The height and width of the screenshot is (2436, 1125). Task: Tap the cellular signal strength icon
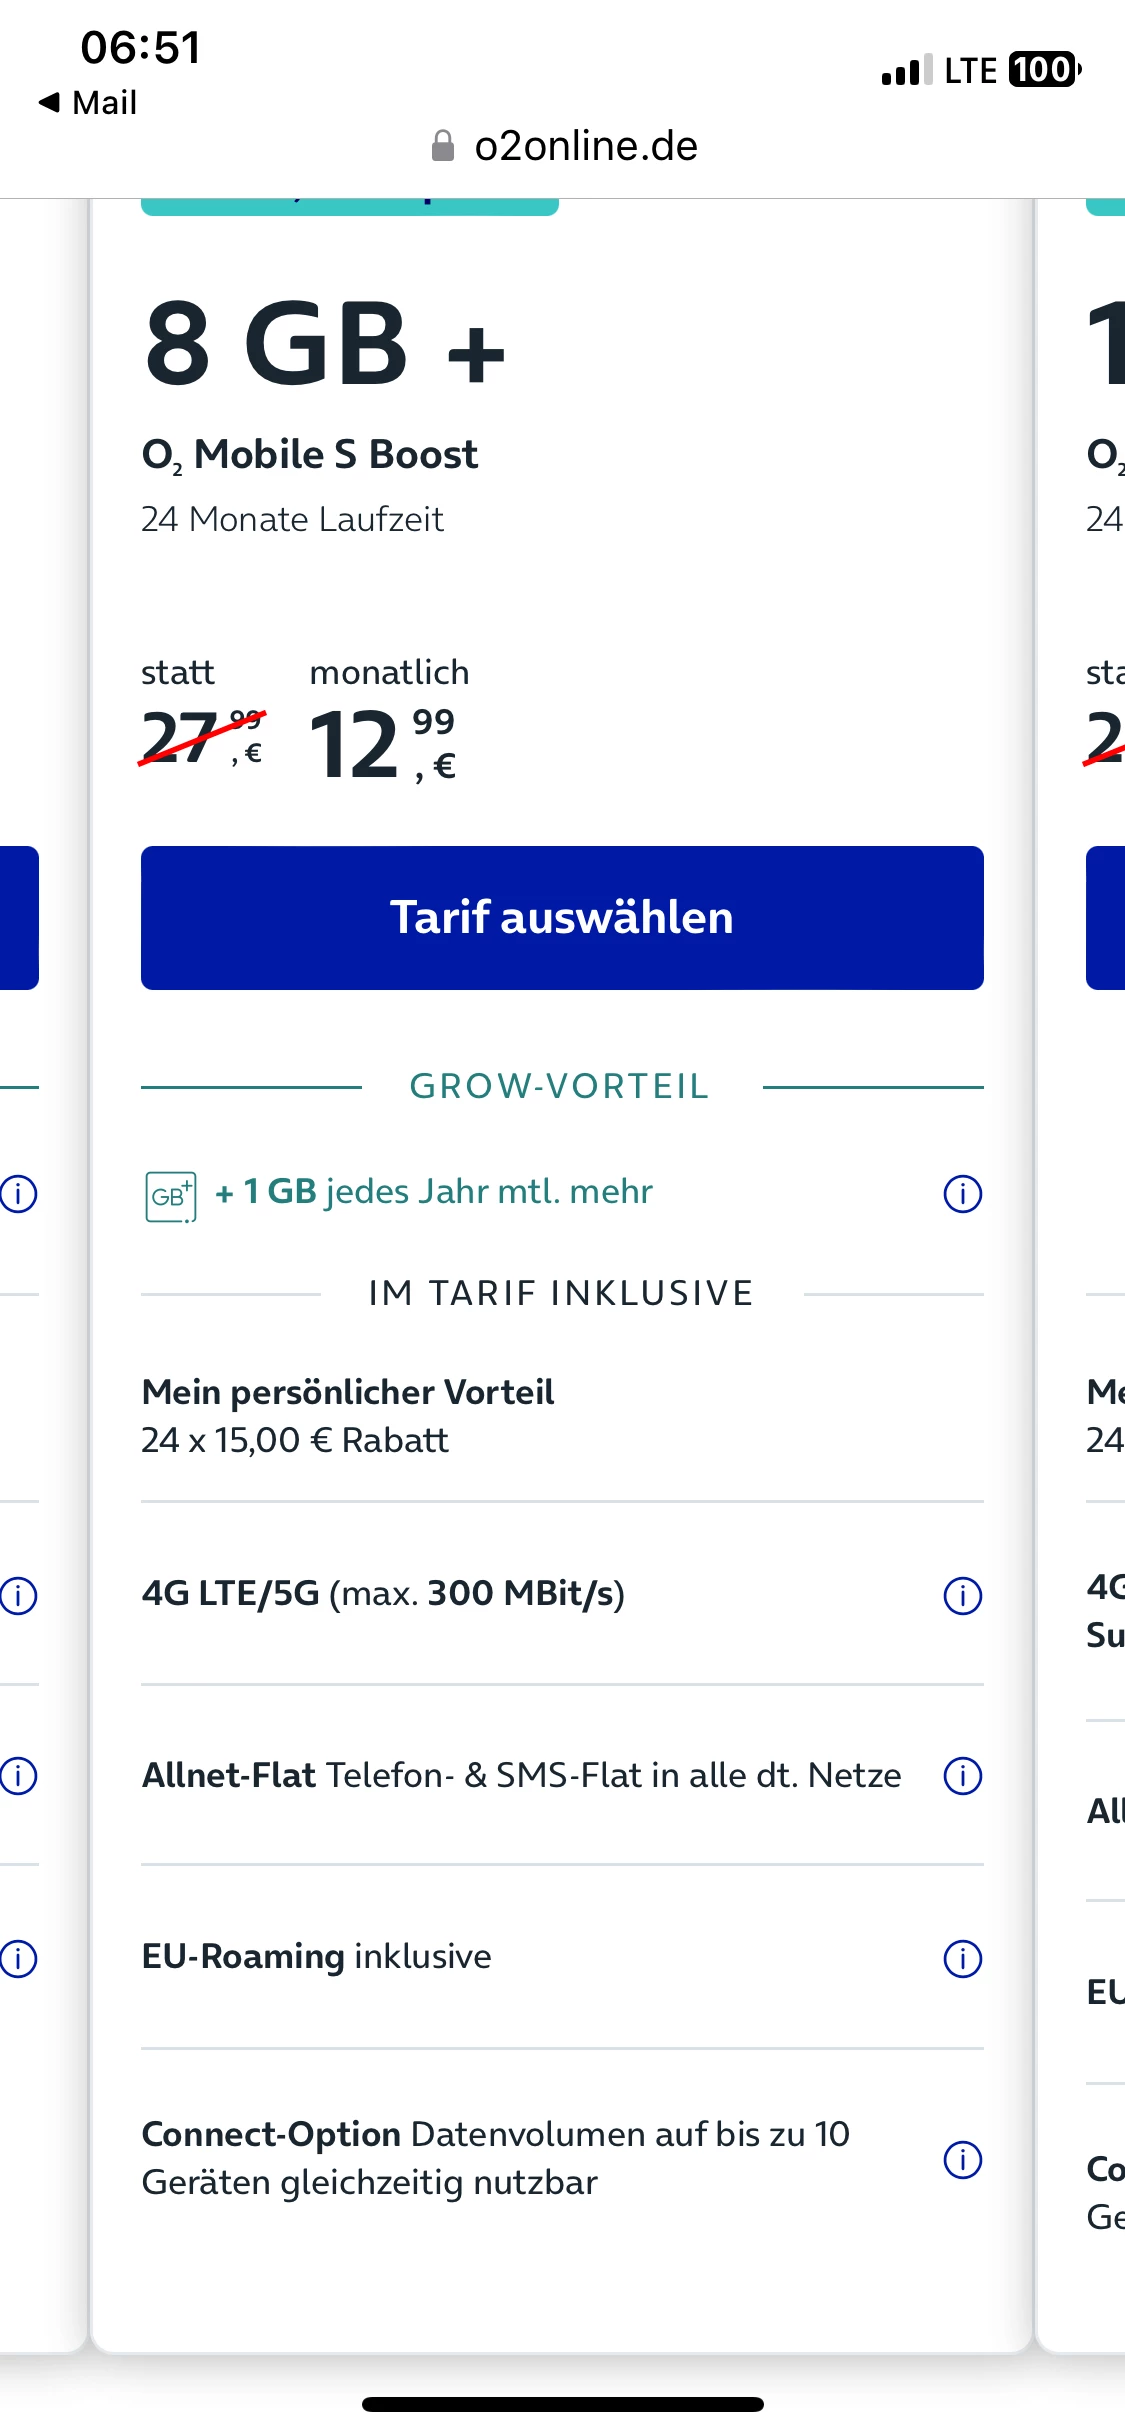(x=906, y=71)
